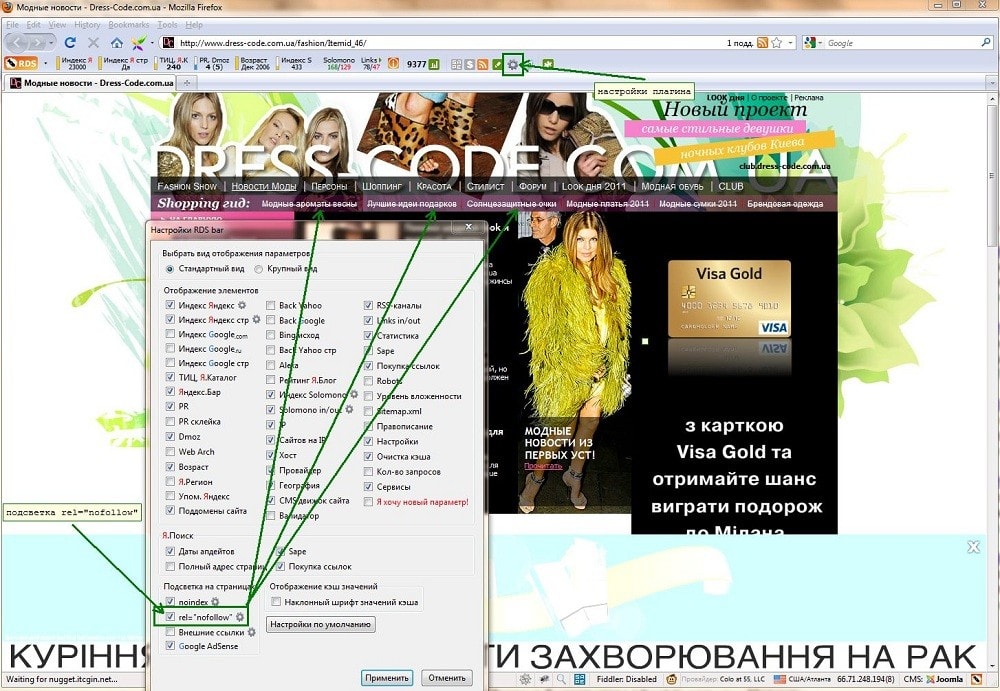Switch to the Модные новости browser tab

point(91,83)
